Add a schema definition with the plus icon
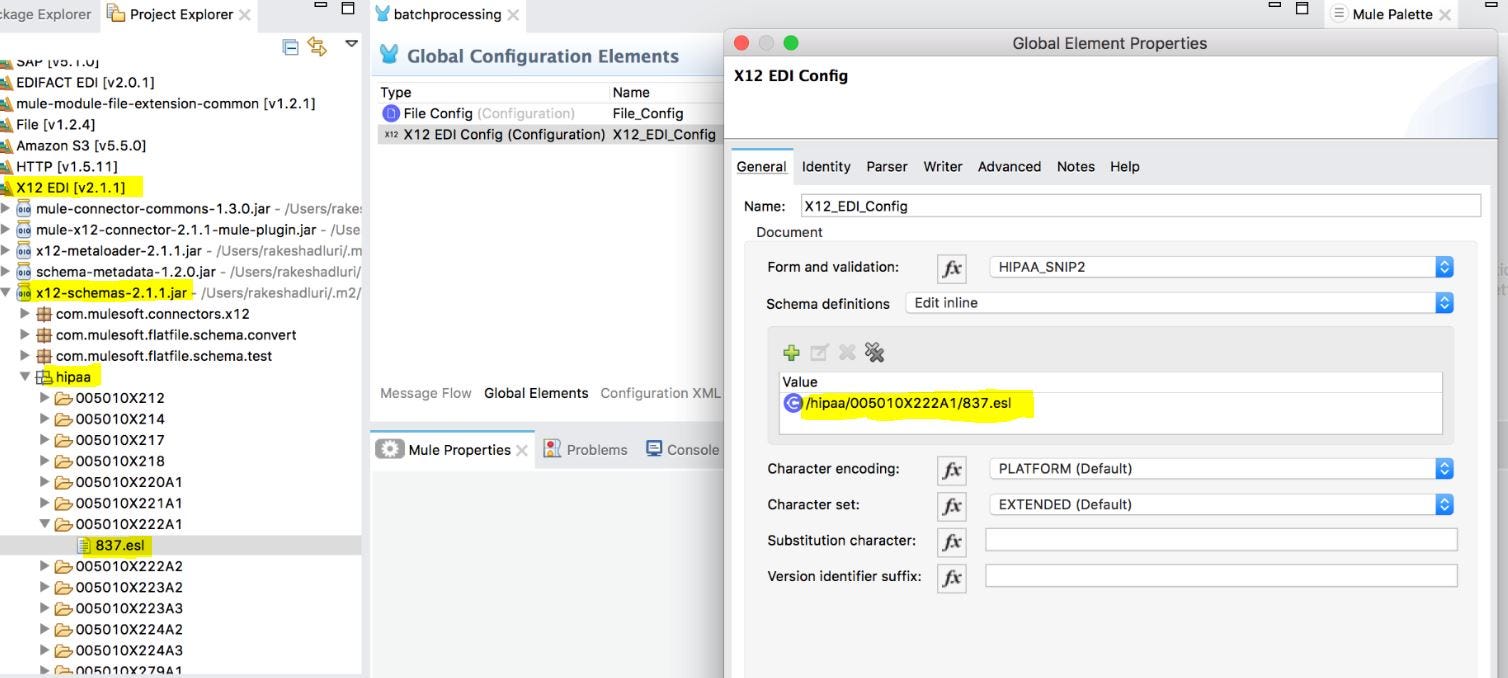Screen dimensions: 1508x678 click(x=791, y=352)
